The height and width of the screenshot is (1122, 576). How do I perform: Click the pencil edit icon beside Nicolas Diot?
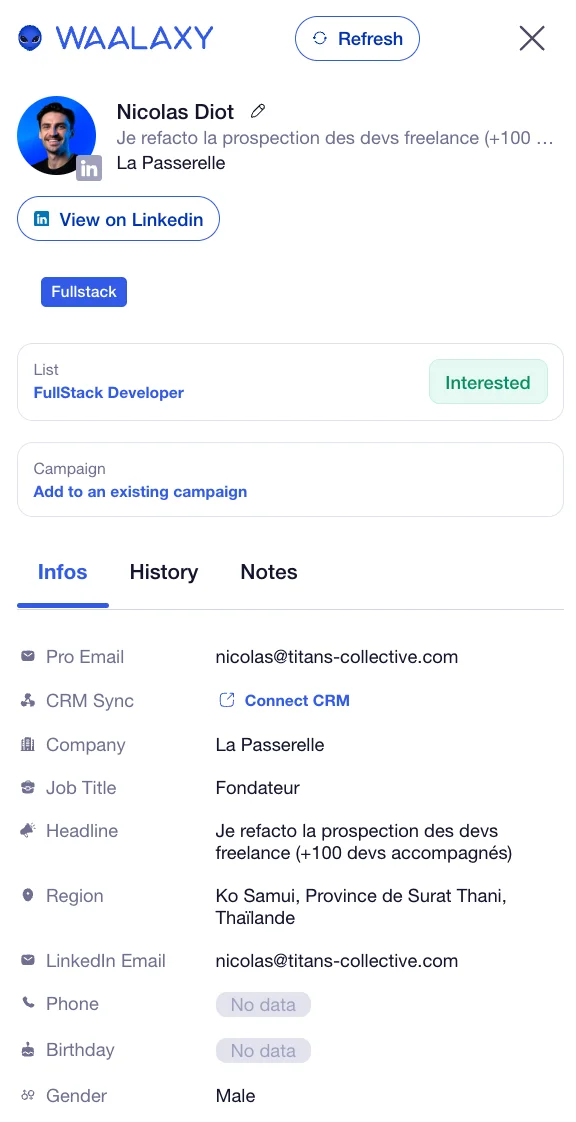tap(258, 111)
